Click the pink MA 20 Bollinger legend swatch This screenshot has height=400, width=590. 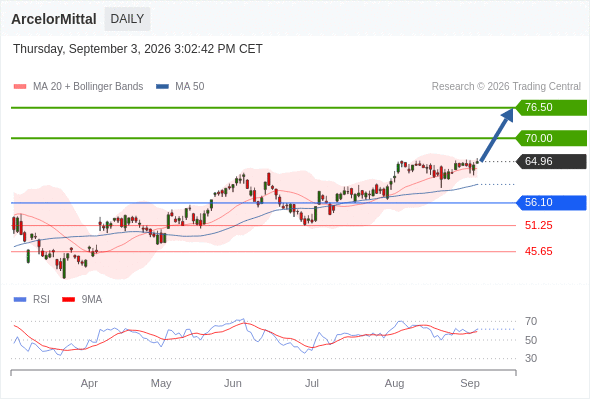pos(20,87)
